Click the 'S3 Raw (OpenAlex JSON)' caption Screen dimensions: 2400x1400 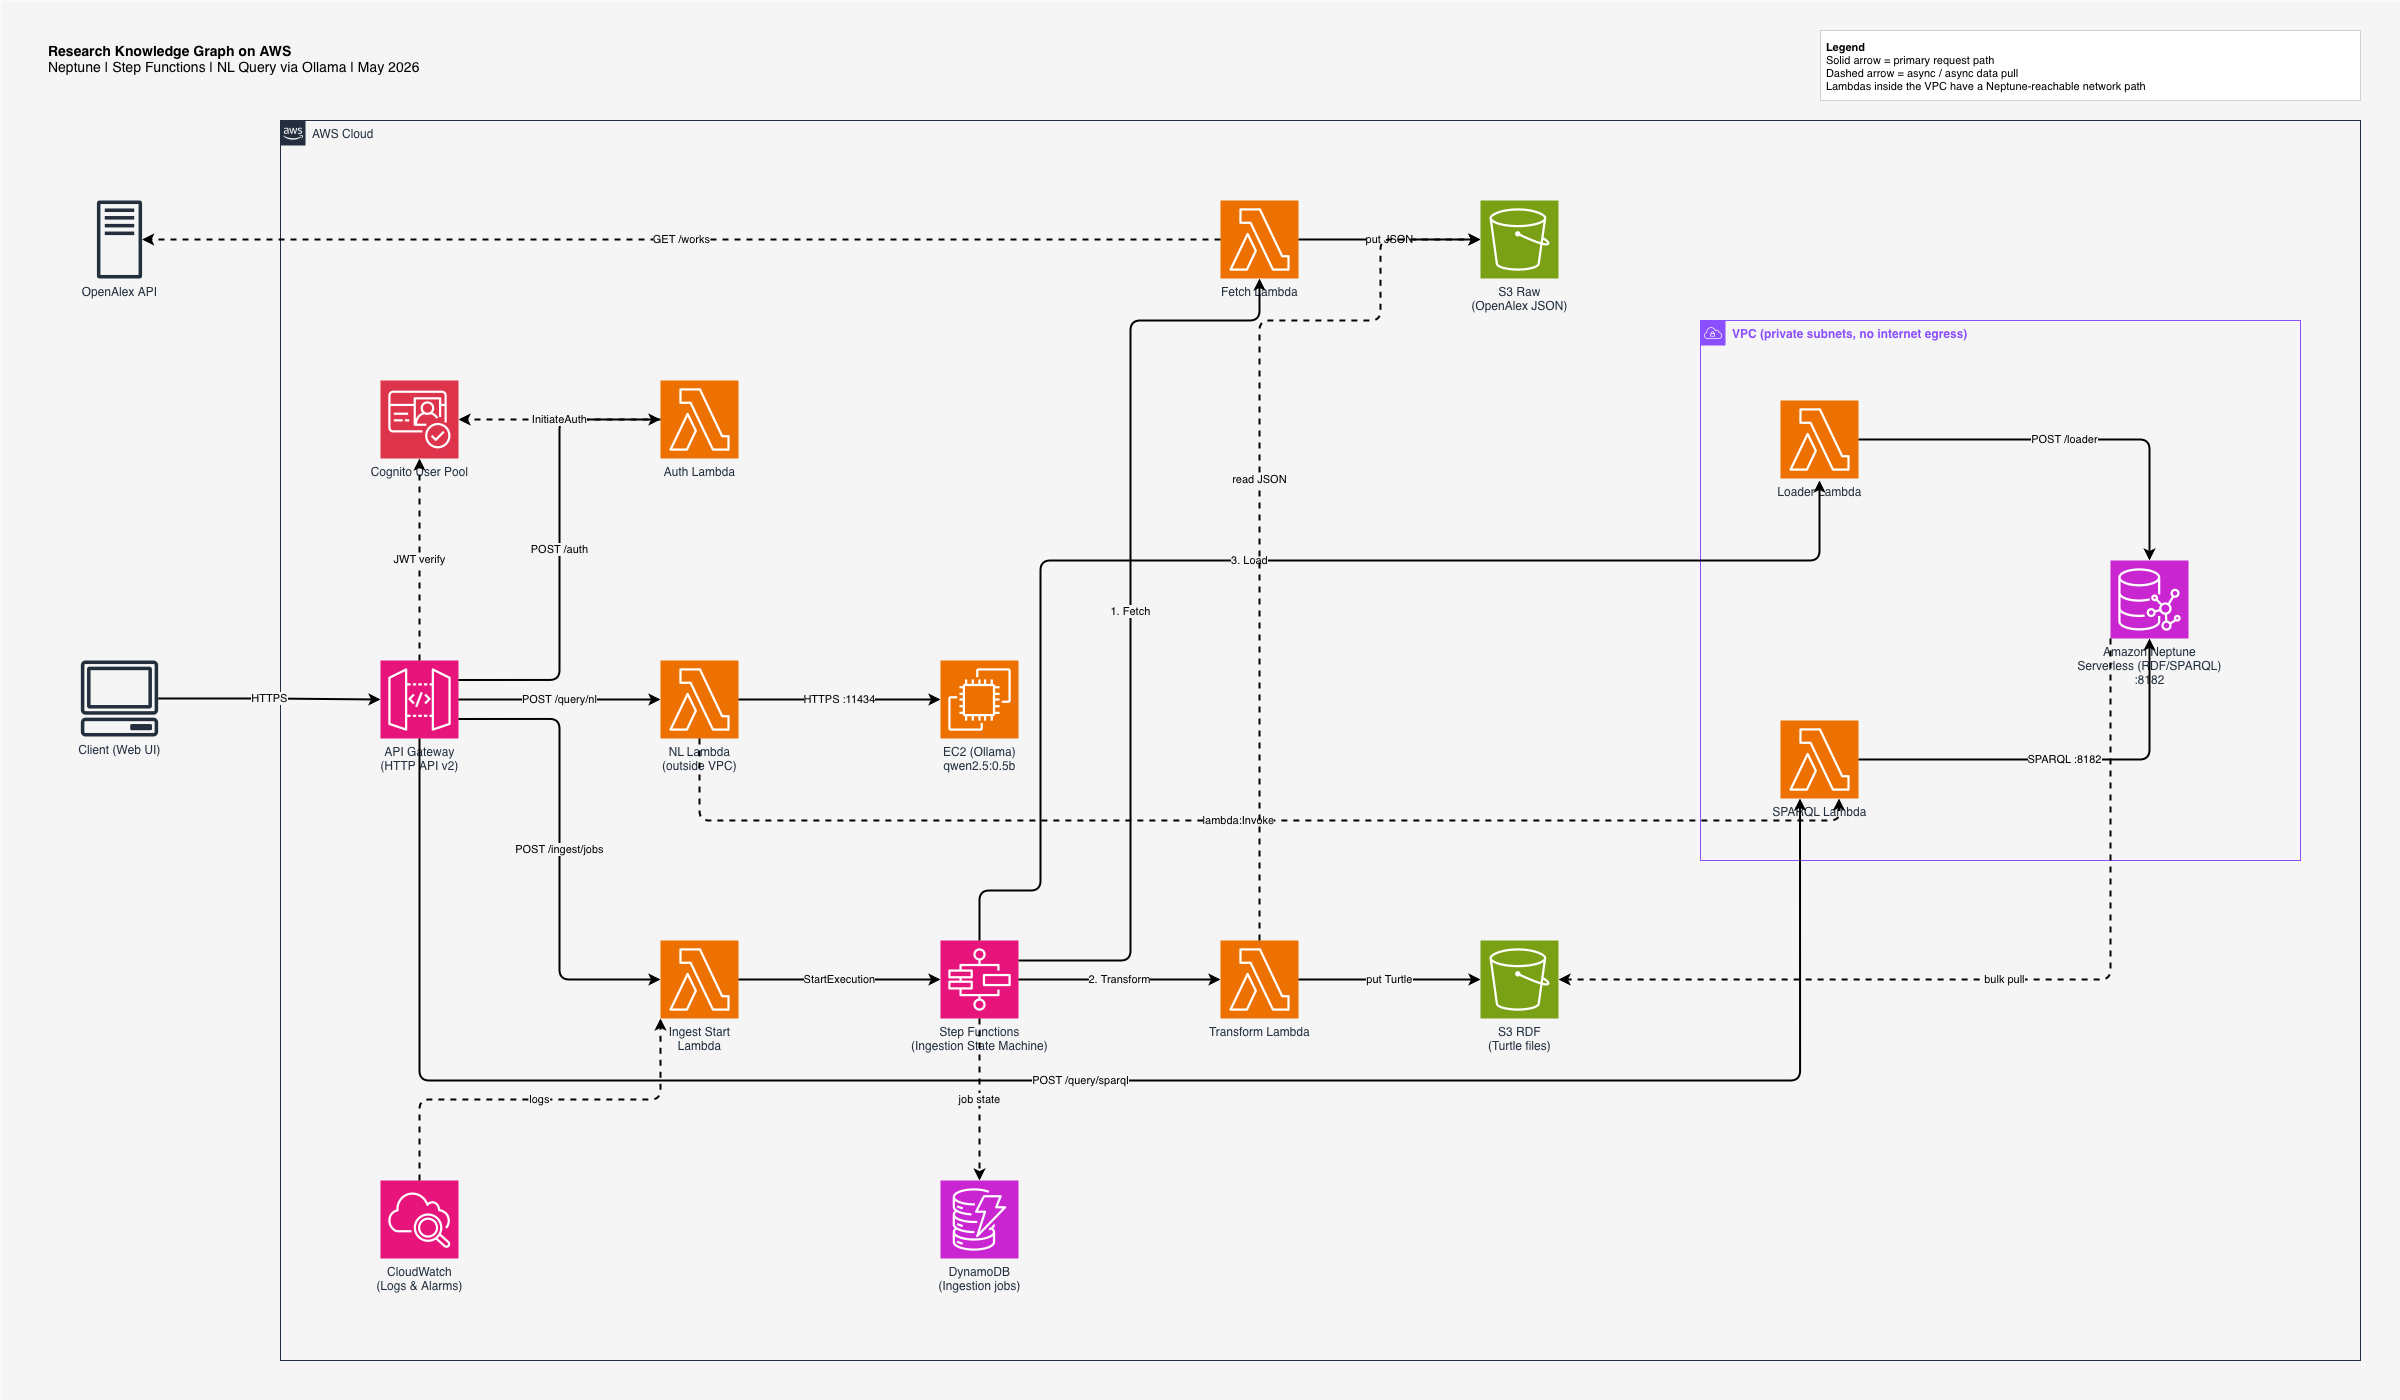pos(1519,299)
